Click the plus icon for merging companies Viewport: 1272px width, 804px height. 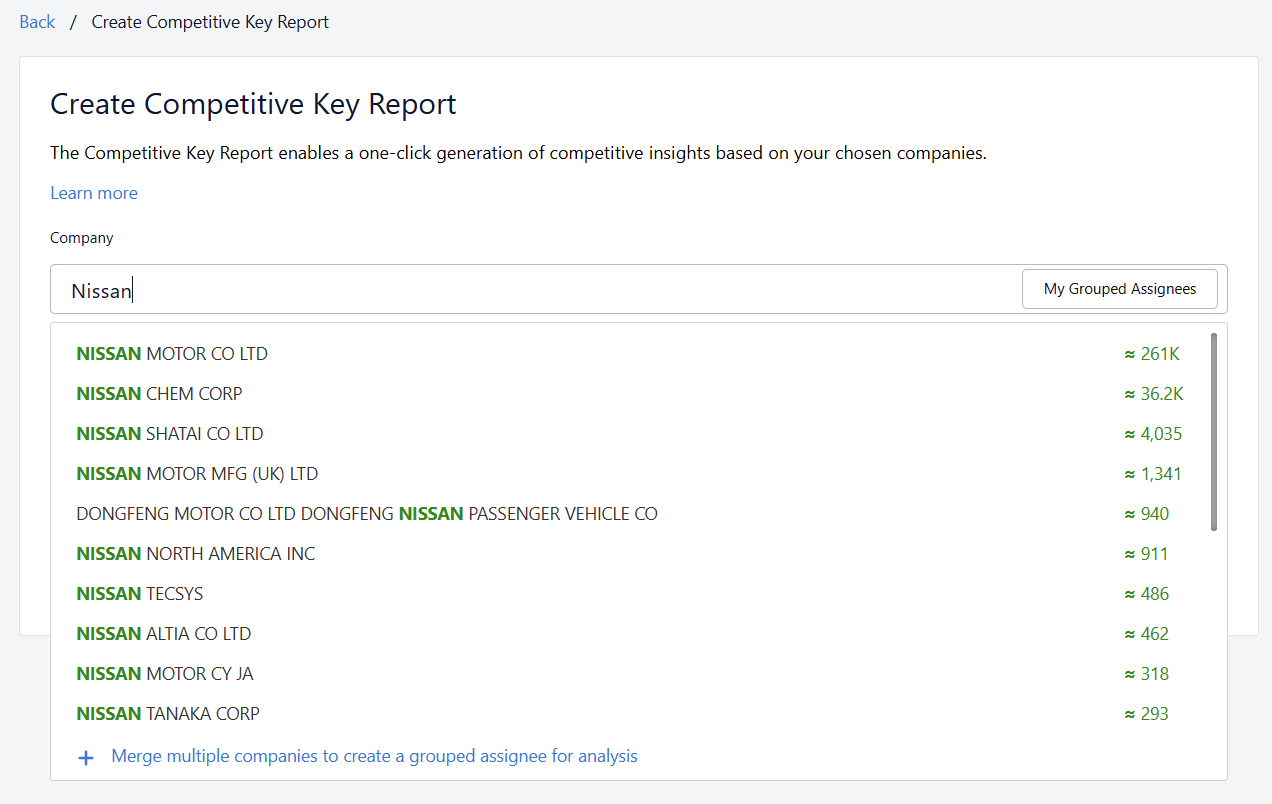pyautogui.click(x=86, y=758)
